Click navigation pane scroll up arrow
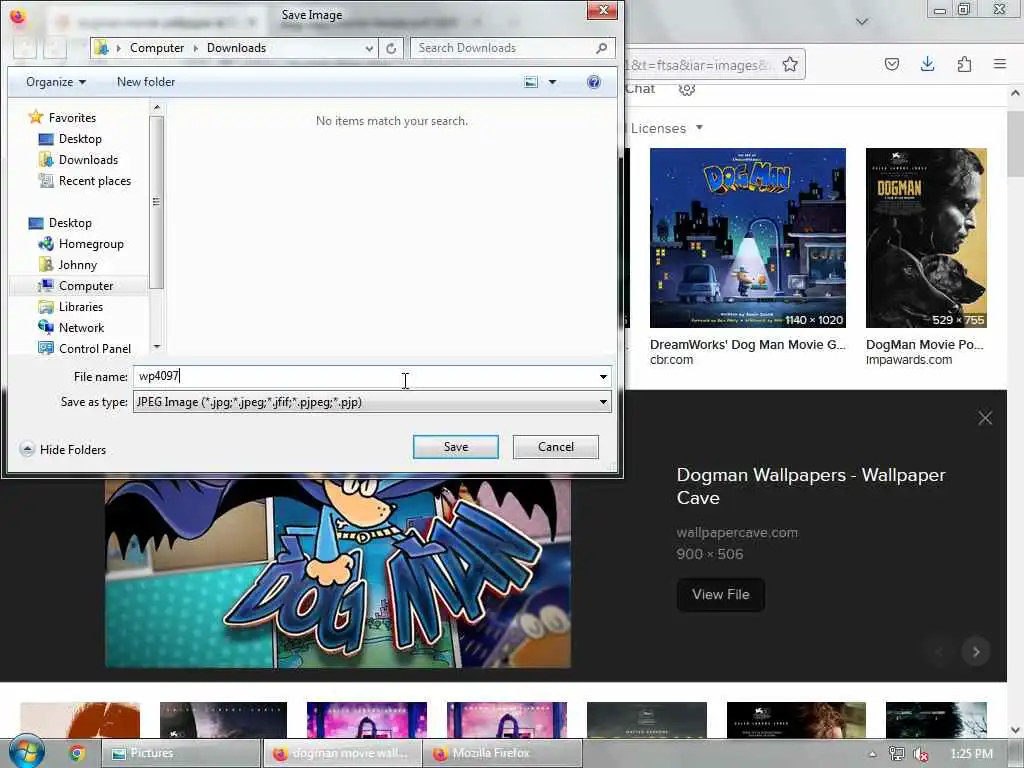The height and width of the screenshot is (768, 1024). click(x=156, y=107)
